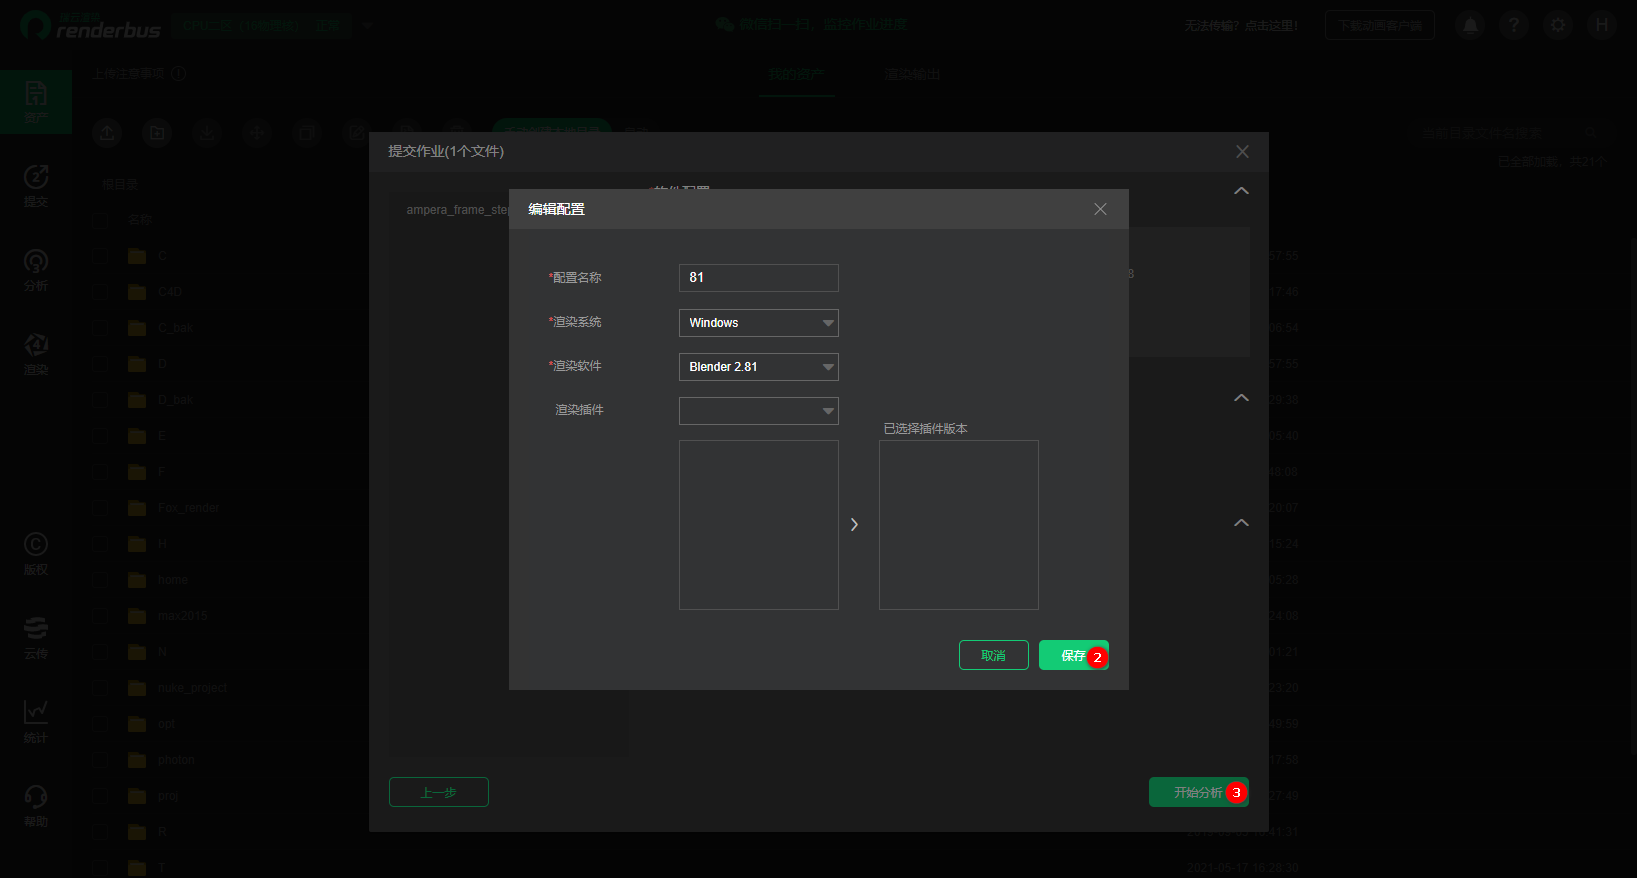Collapse the third section chevron in 提交作业

1241,523
